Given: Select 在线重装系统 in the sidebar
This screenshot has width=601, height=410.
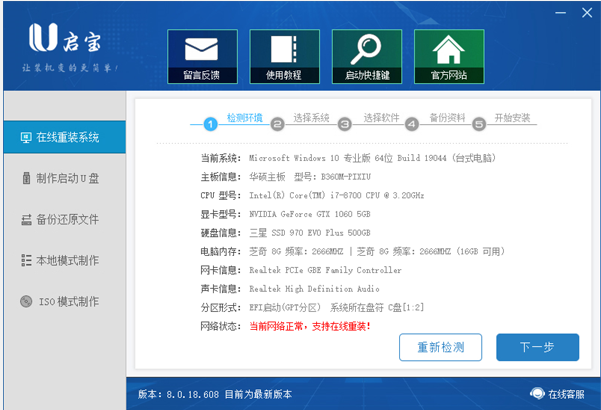Looking at the screenshot, I should point(64,137).
